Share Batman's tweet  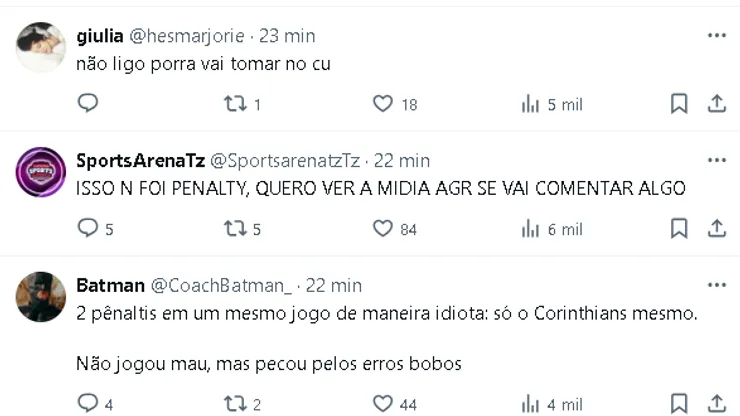[717, 404]
